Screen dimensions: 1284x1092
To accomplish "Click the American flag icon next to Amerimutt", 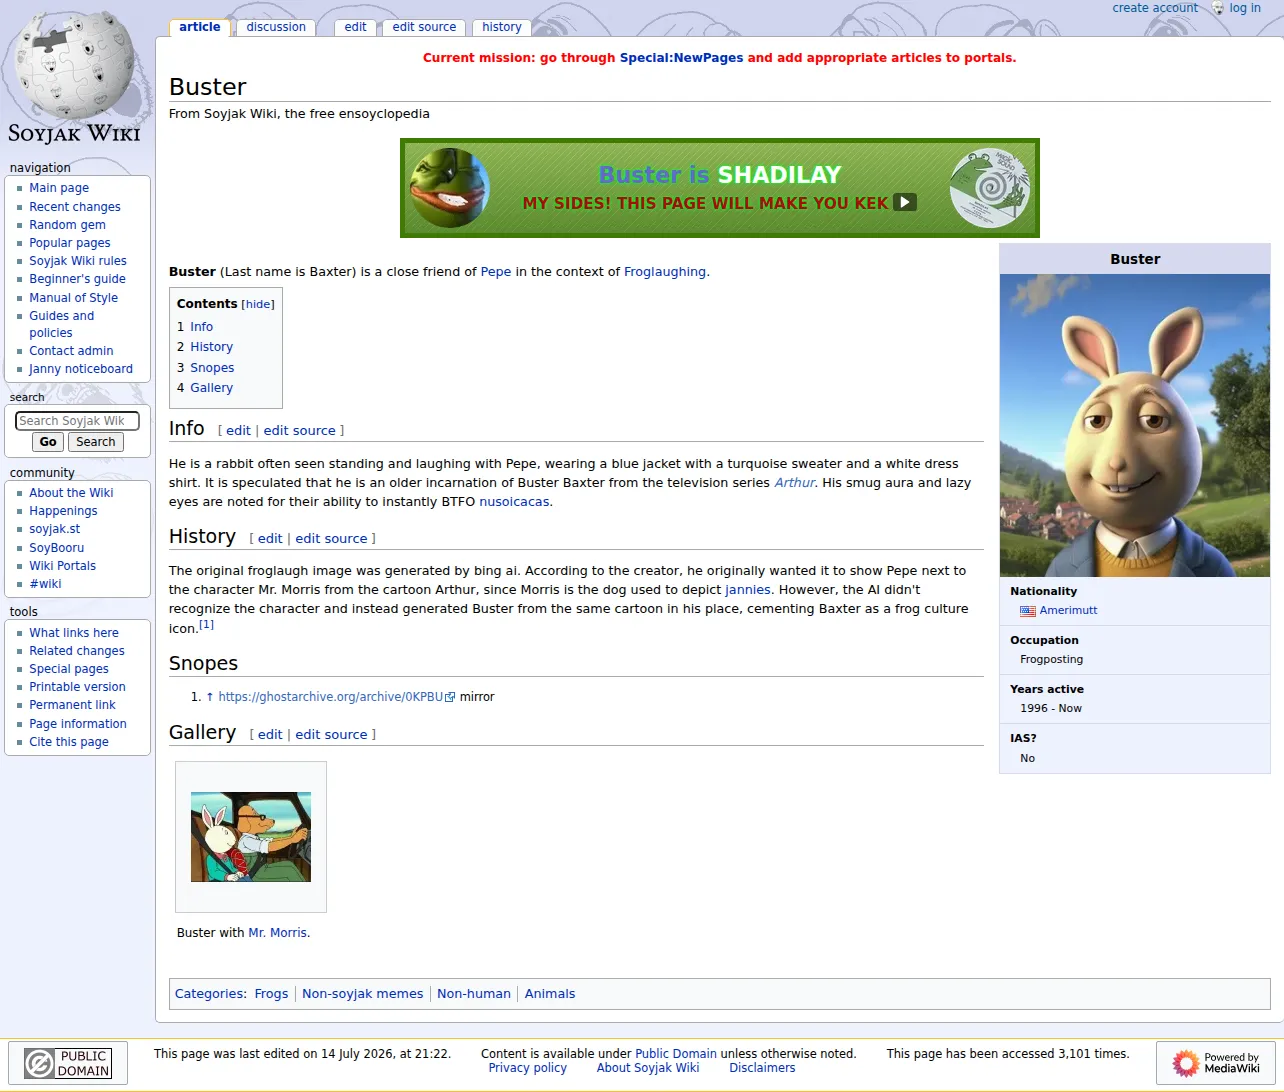I will [1028, 611].
